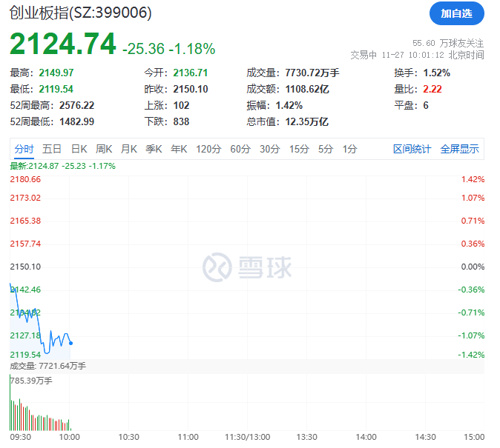The width and height of the screenshot is (500, 448).
Task: Click the 最高 value 2149.97
Action: [56, 73]
